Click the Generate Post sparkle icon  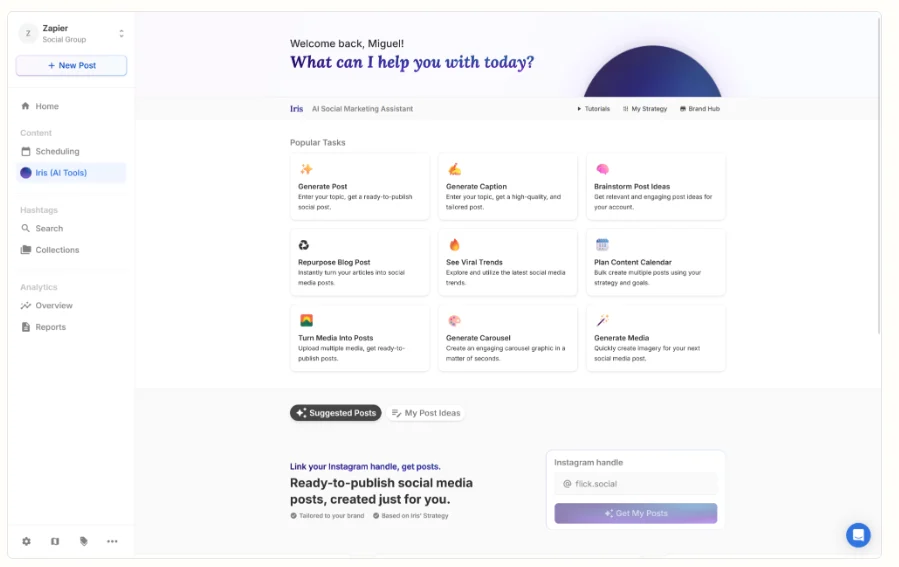306,169
